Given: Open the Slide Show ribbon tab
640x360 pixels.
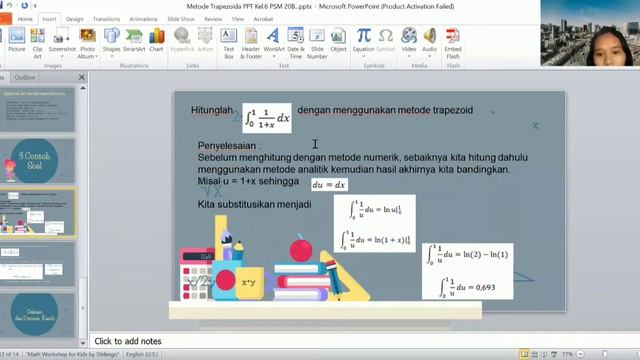Looking at the screenshot, I should click(x=181, y=19).
